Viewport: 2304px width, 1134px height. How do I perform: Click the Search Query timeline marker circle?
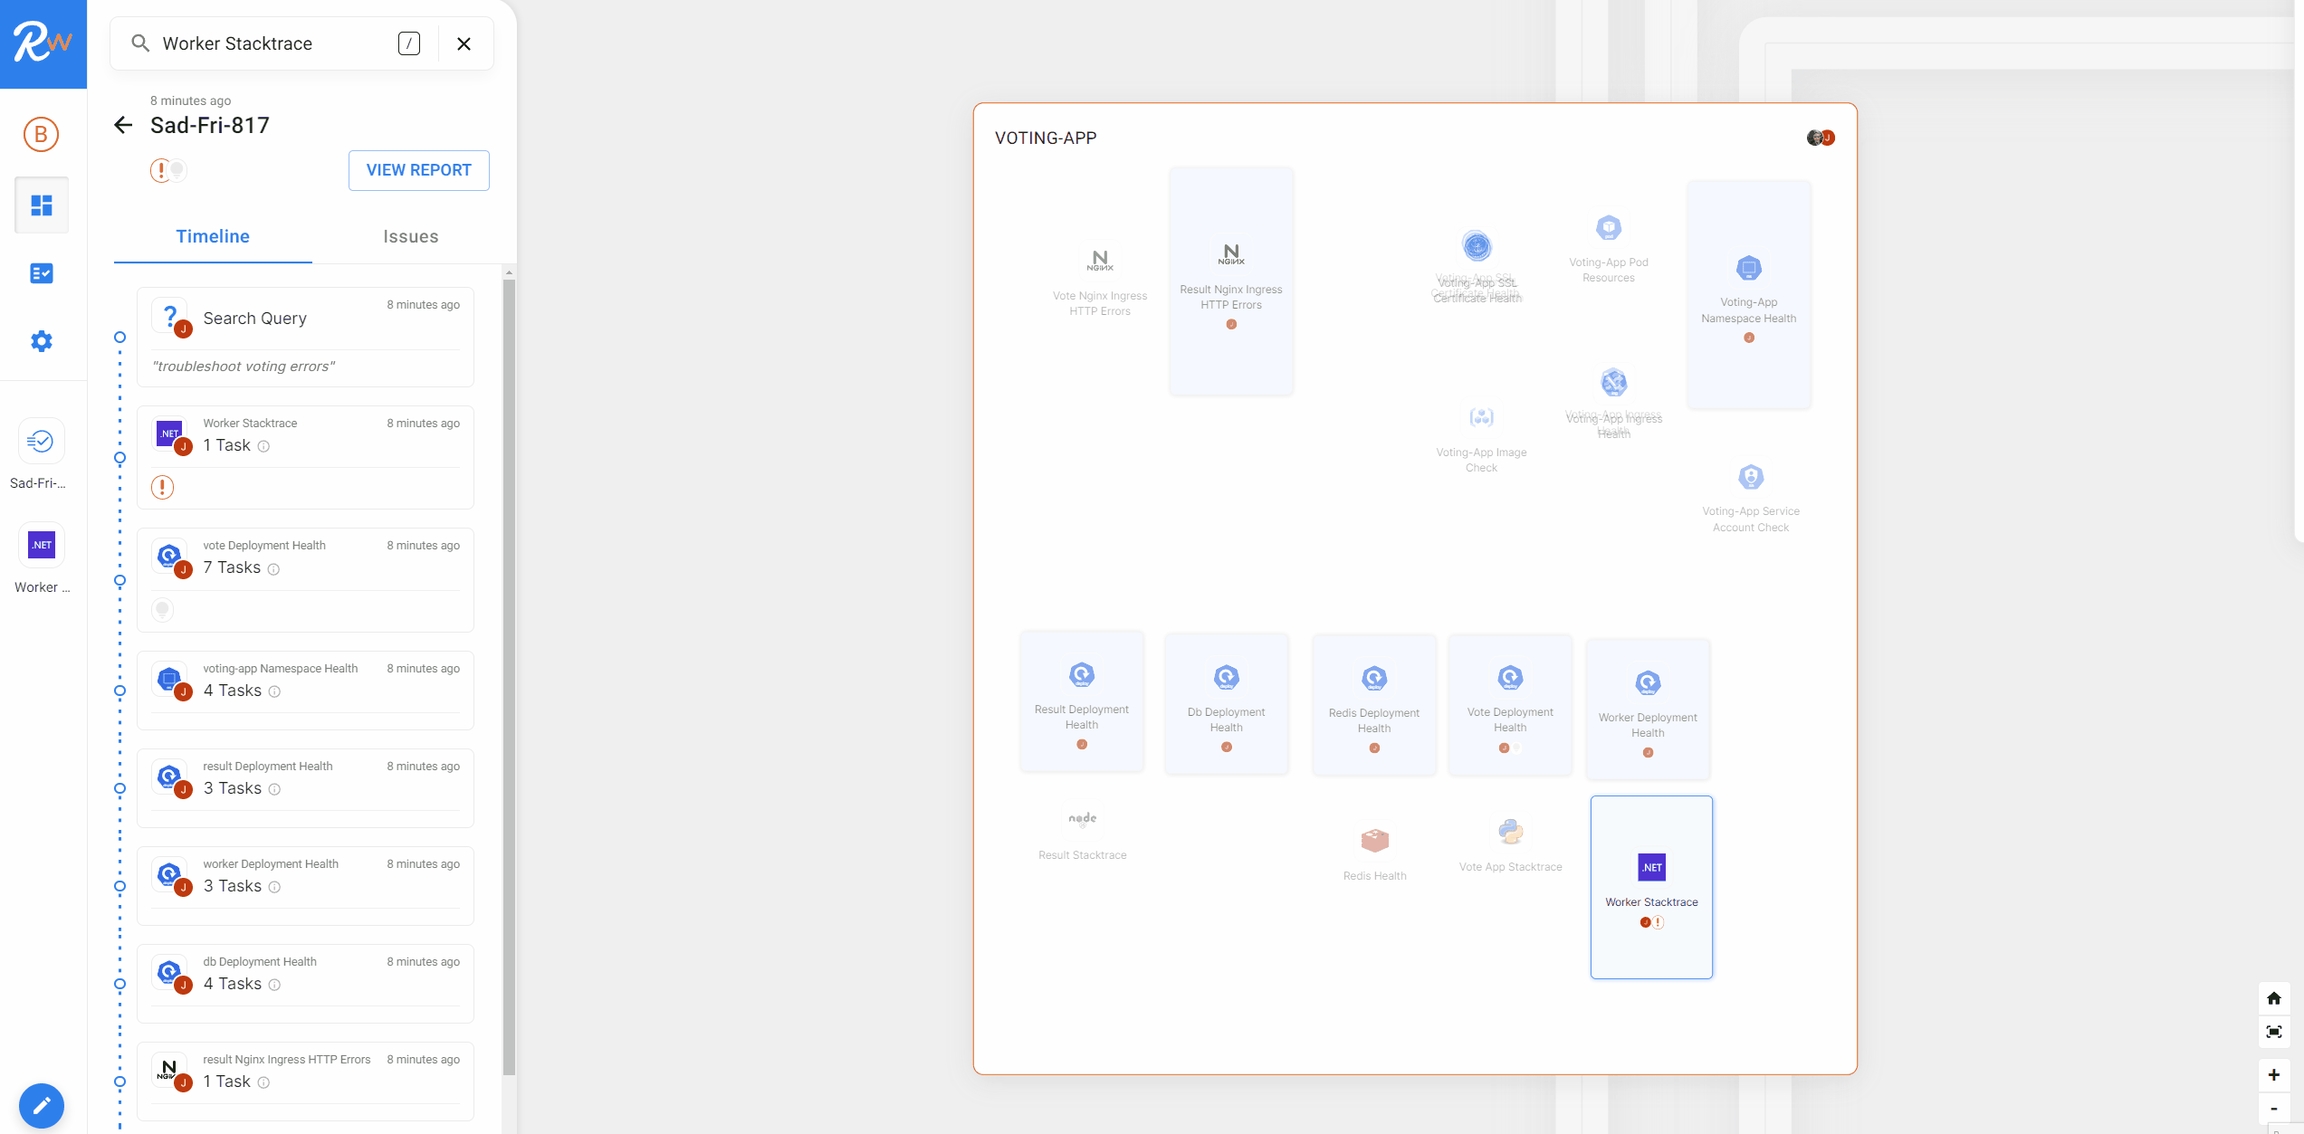coord(120,337)
